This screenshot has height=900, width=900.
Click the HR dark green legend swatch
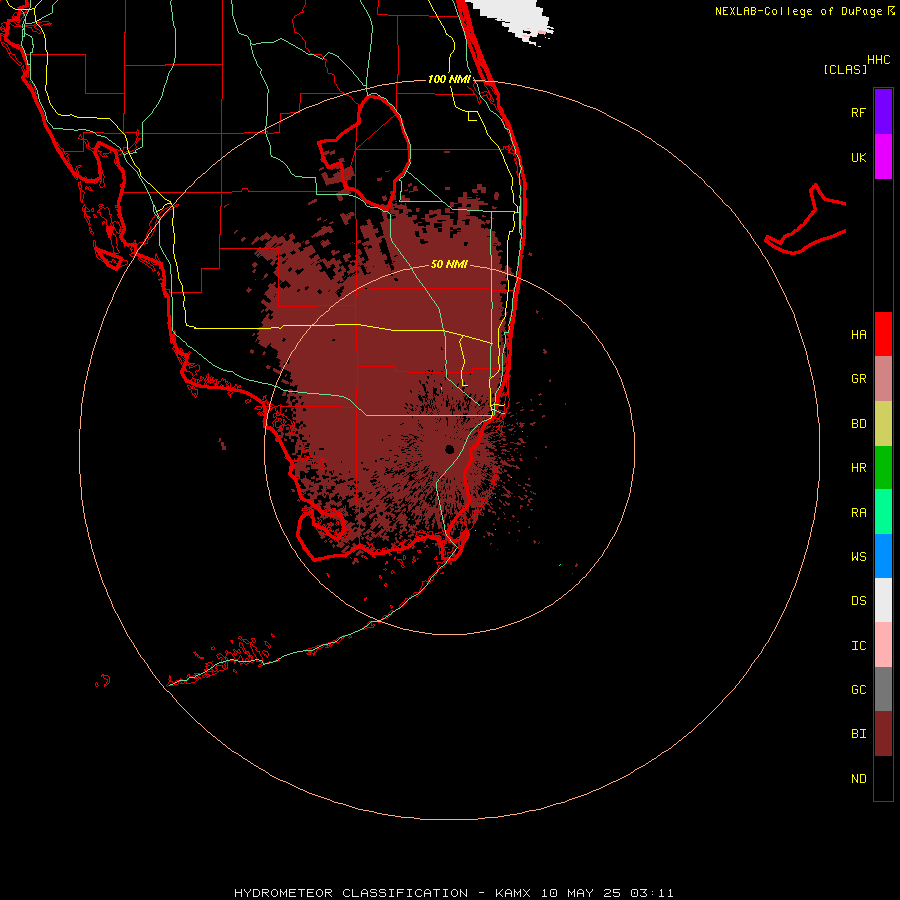[883, 468]
